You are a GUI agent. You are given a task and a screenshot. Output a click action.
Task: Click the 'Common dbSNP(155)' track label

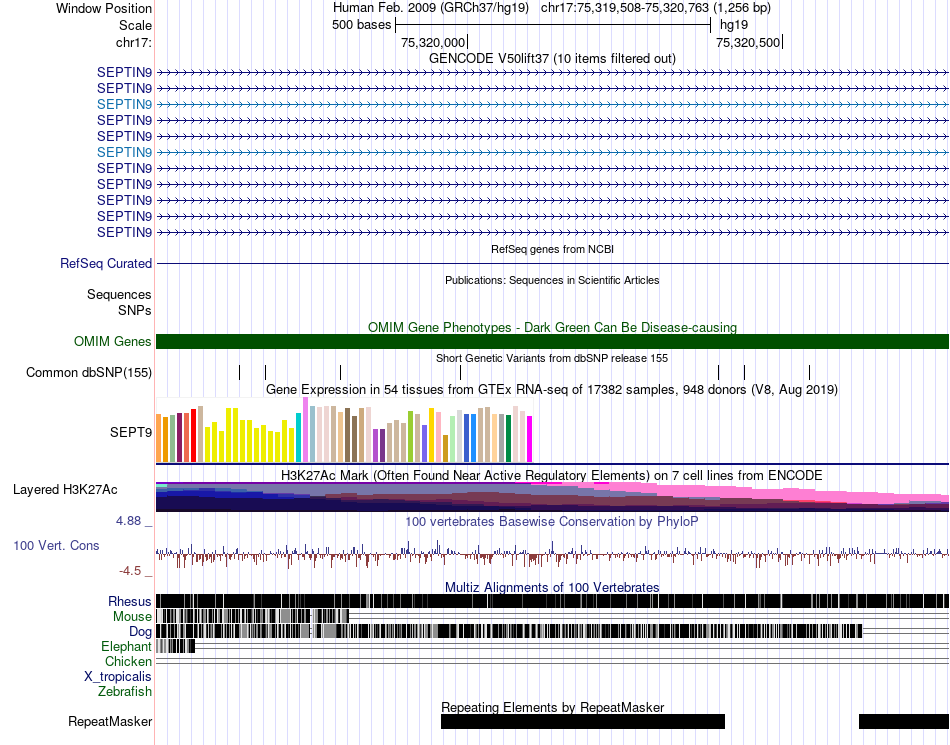click(89, 372)
